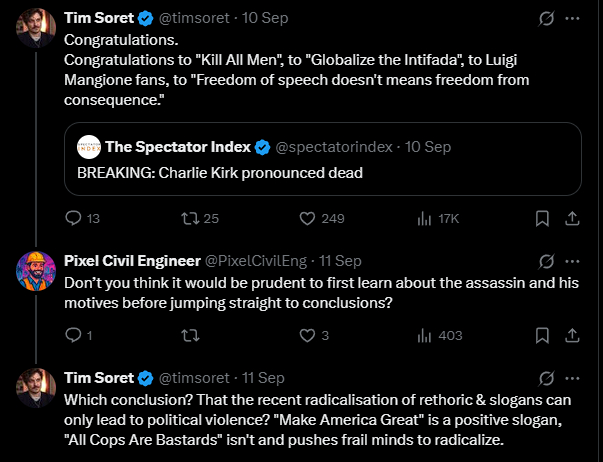Bookmark Pixel Civil Engineer's tweet

coord(541,335)
